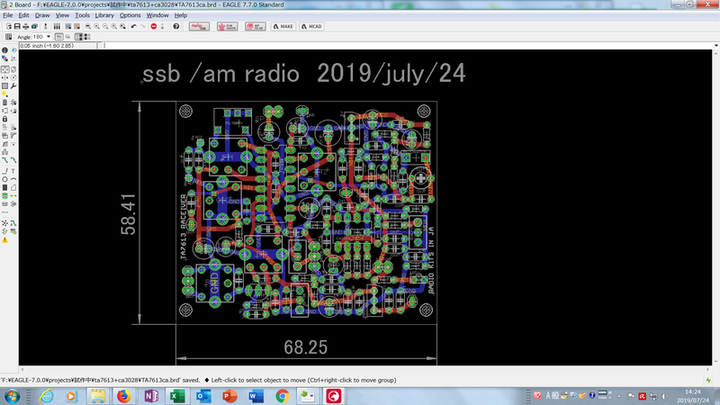Open the Help question mark icon

[176, 26]
